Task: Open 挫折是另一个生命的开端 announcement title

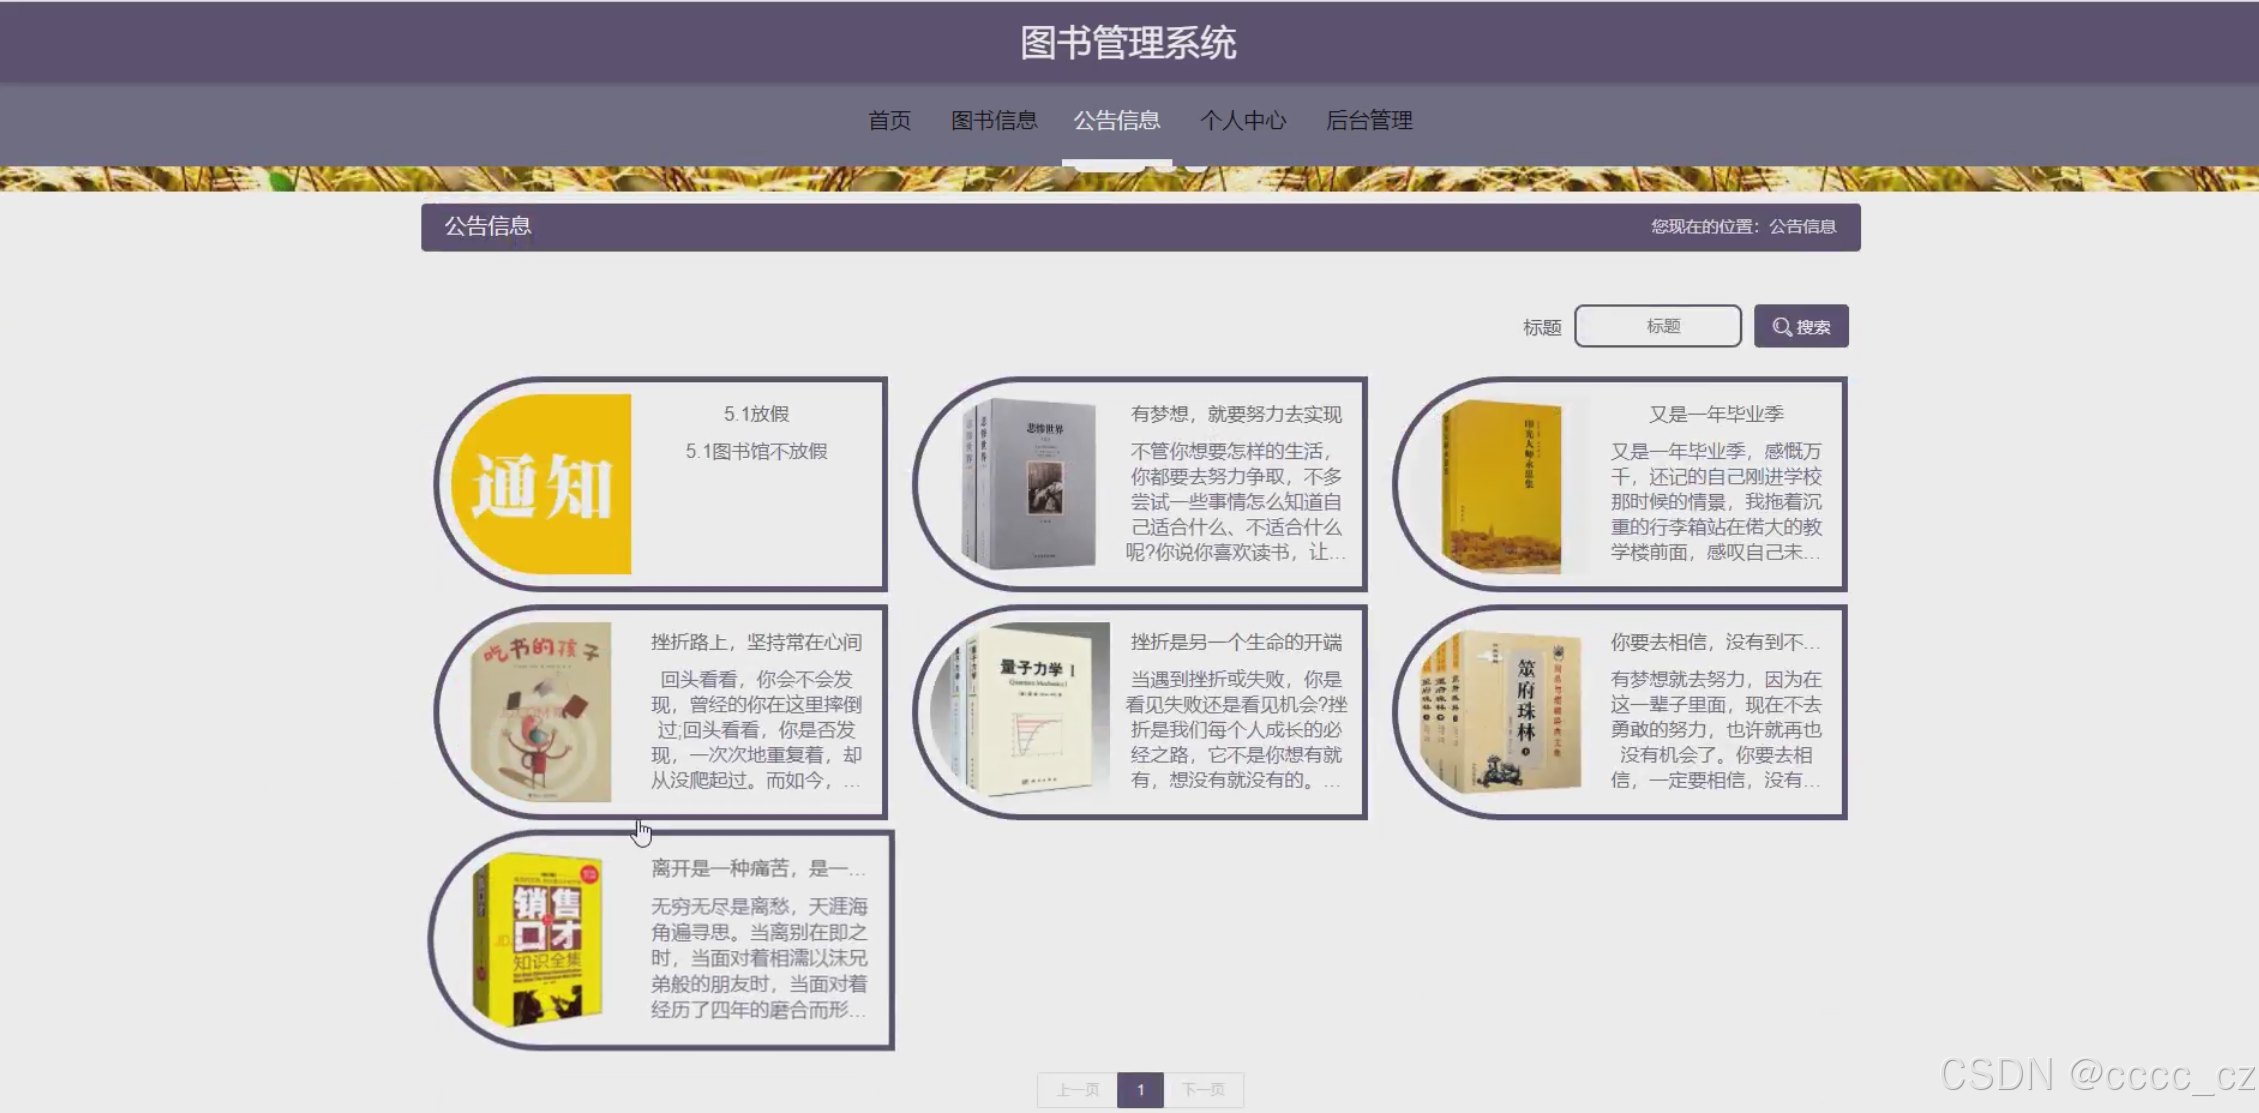Action: [x=1236, y=642]
